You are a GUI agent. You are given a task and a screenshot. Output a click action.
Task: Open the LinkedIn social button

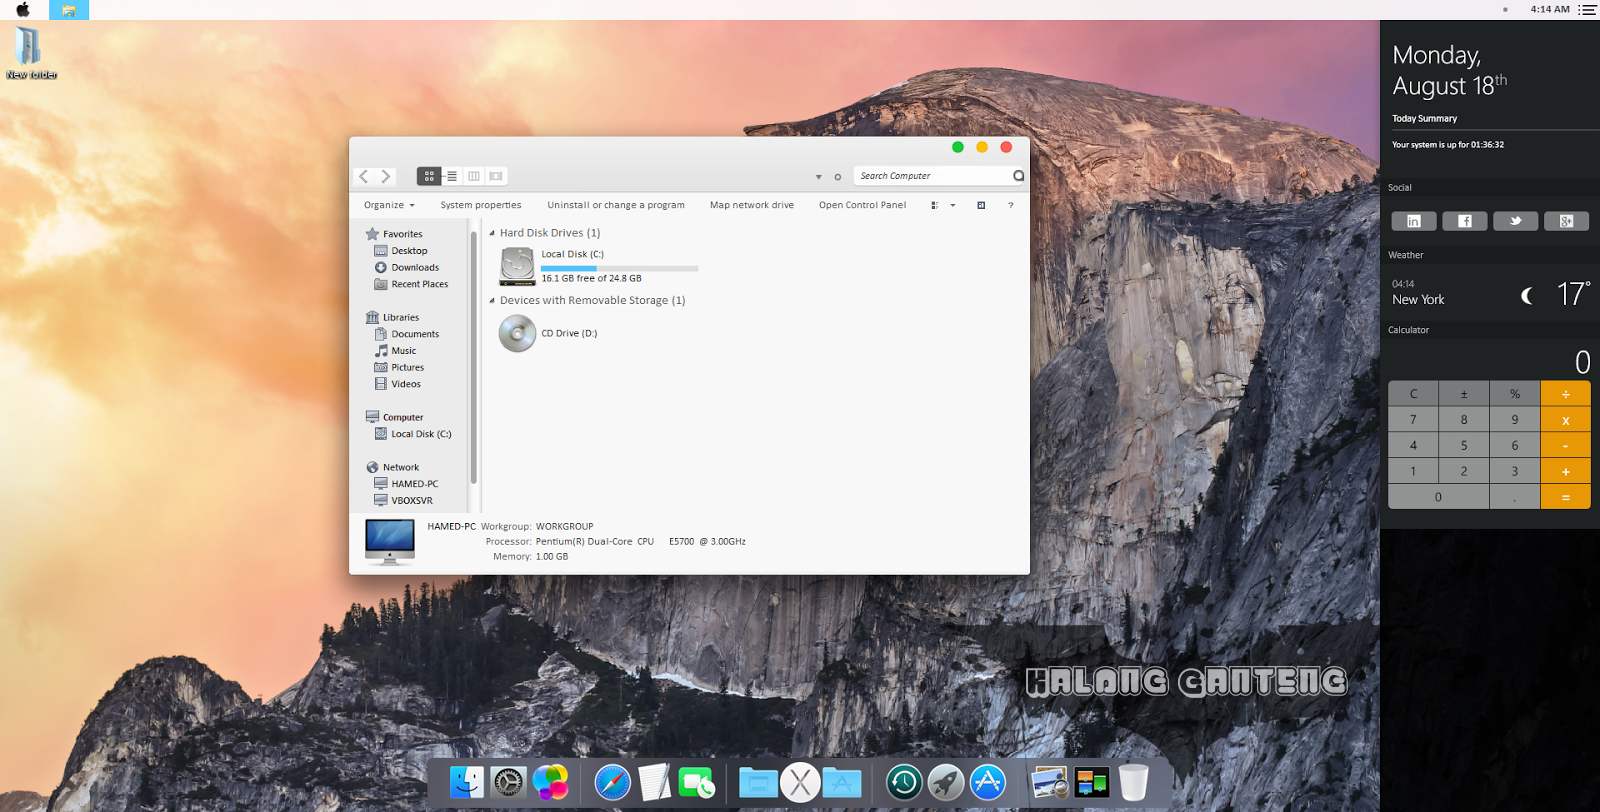point(1414,221)
